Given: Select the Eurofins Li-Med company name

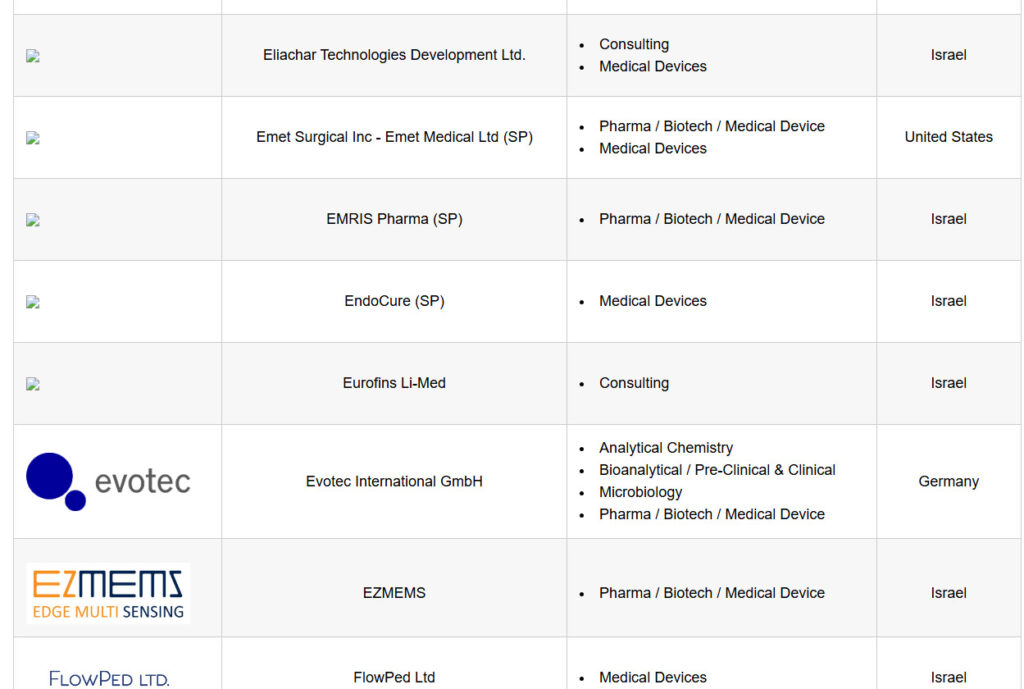Looking at the screenshot, I should (394, 383).
